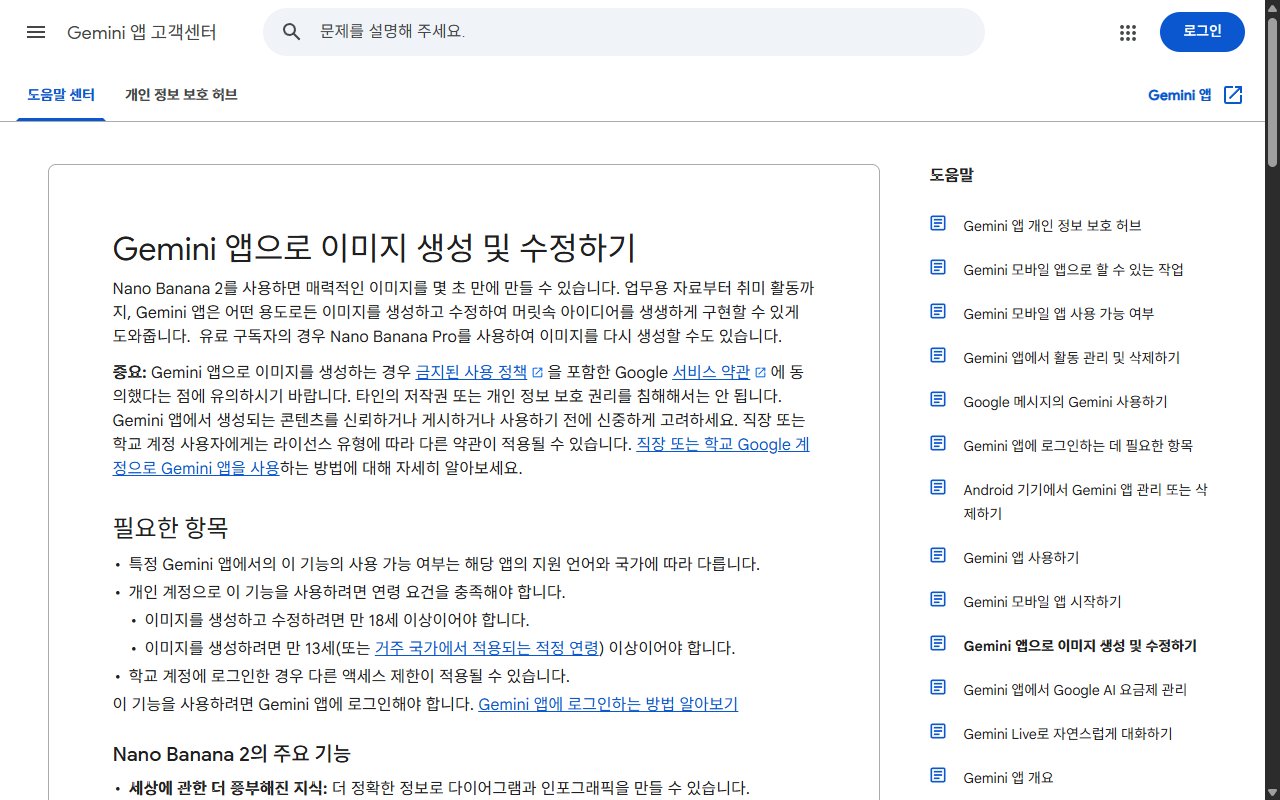Click the Gemini 앱 고객센터 title
1280x800 pixels.
click(142, 32)
